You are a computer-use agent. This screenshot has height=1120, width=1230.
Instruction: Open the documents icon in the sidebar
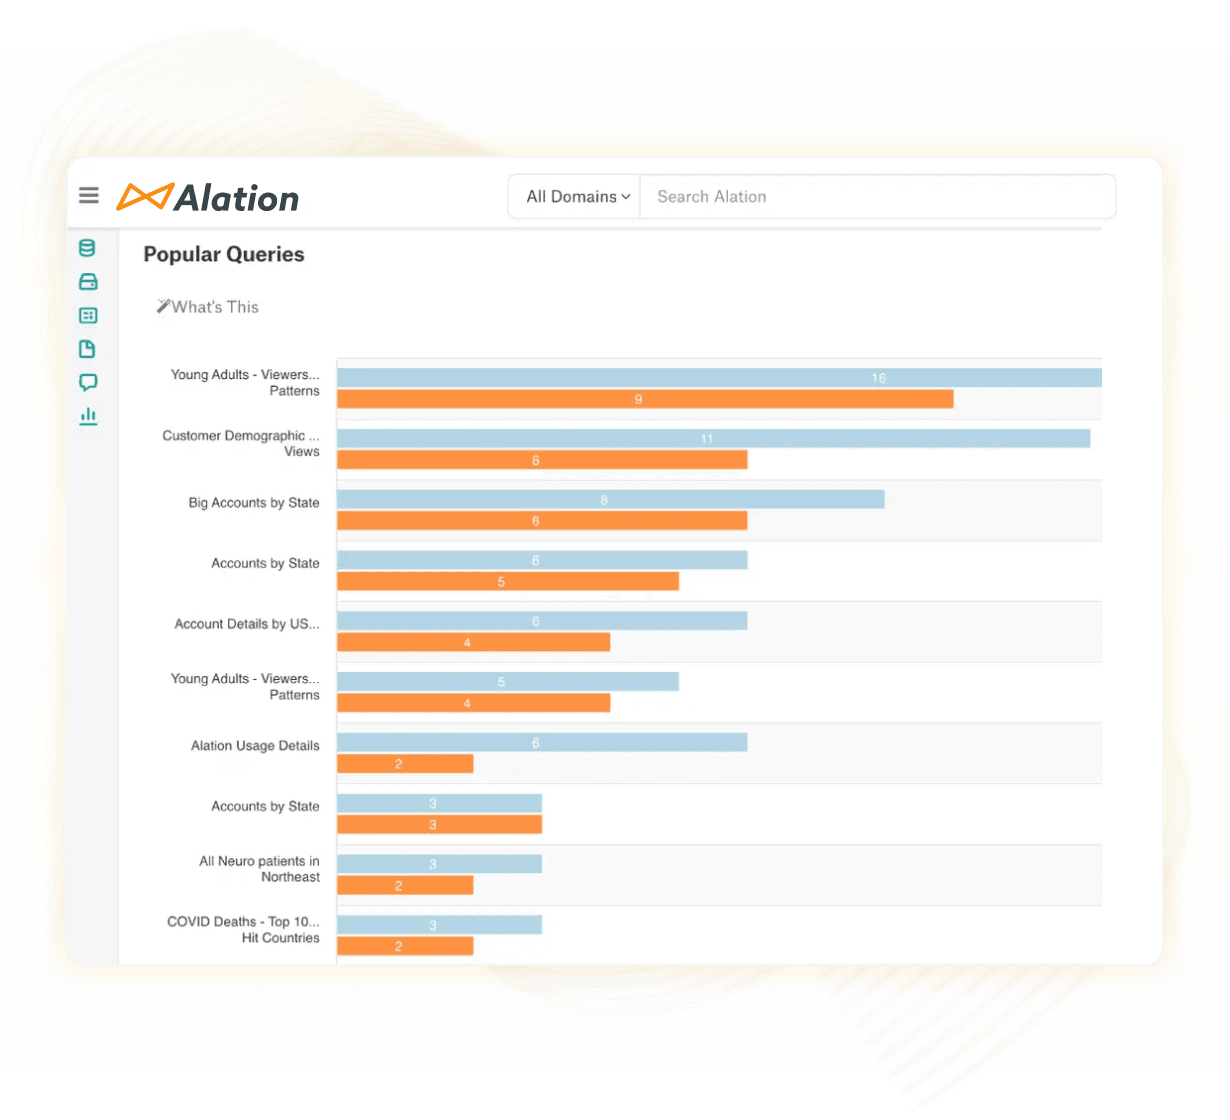(x=88, y=349)
